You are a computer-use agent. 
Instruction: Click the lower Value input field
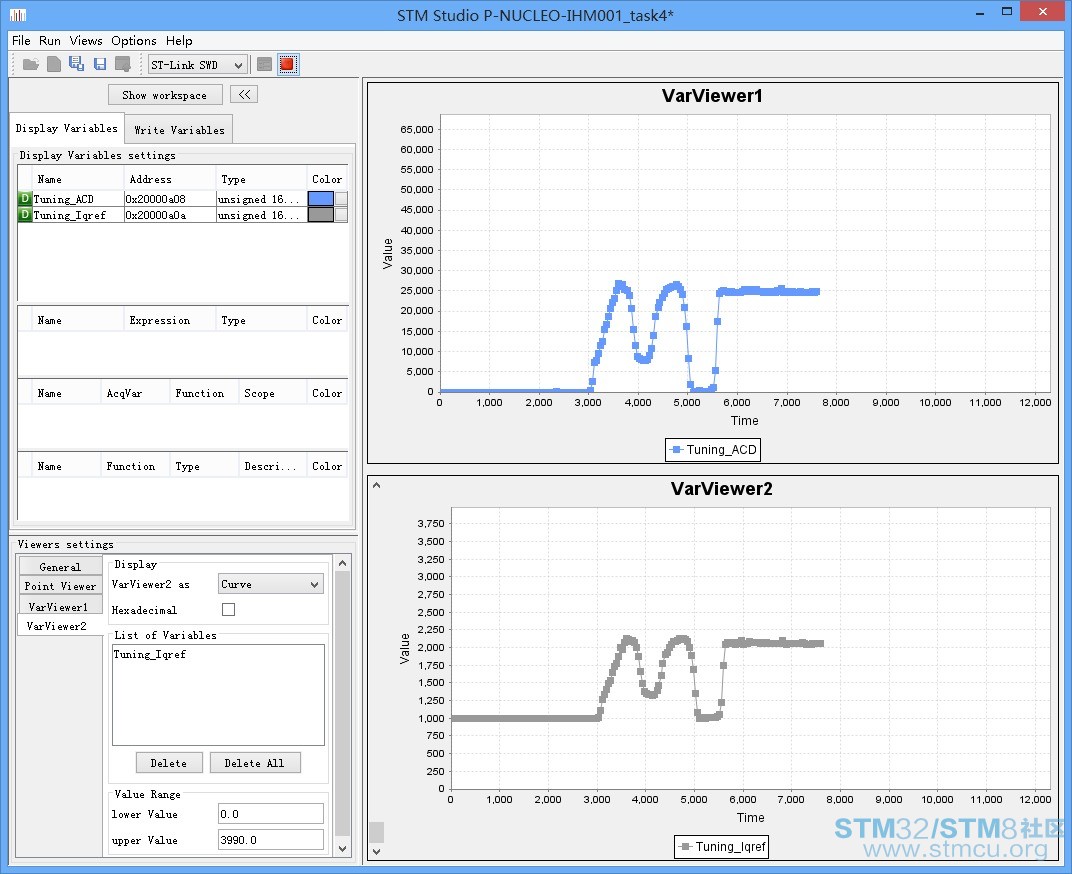(x=271, y=814)
